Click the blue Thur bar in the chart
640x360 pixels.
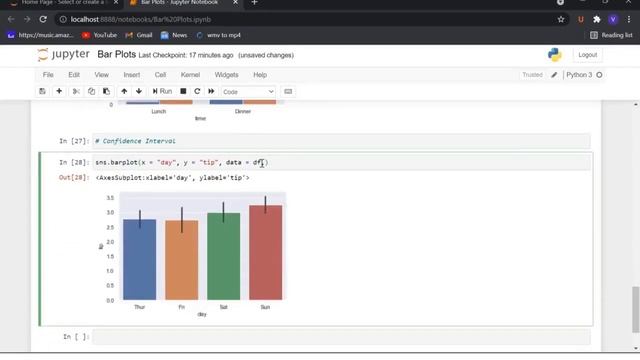pos(140,260)
